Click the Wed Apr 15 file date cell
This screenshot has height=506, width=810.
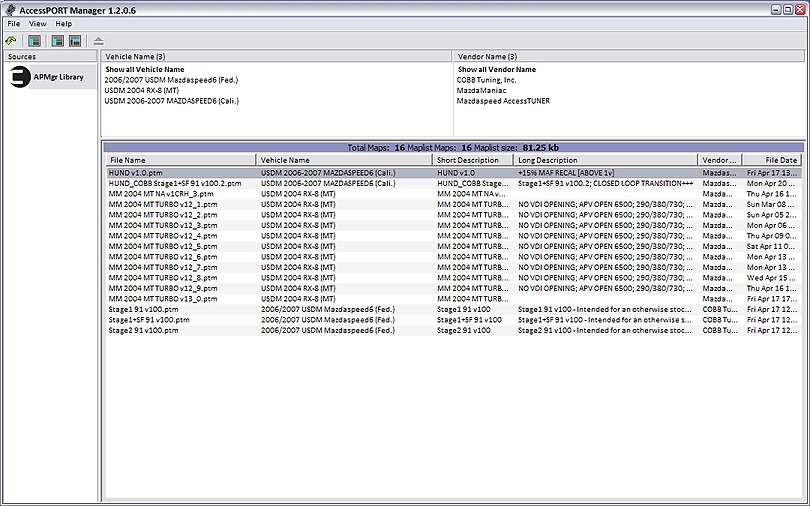click(x=773, y=278)
